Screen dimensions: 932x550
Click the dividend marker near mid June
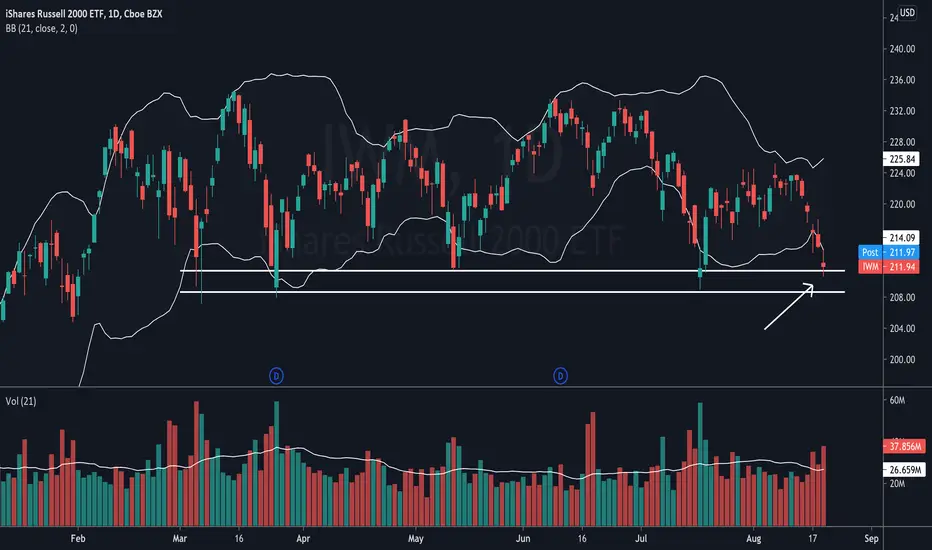(561, 376)
